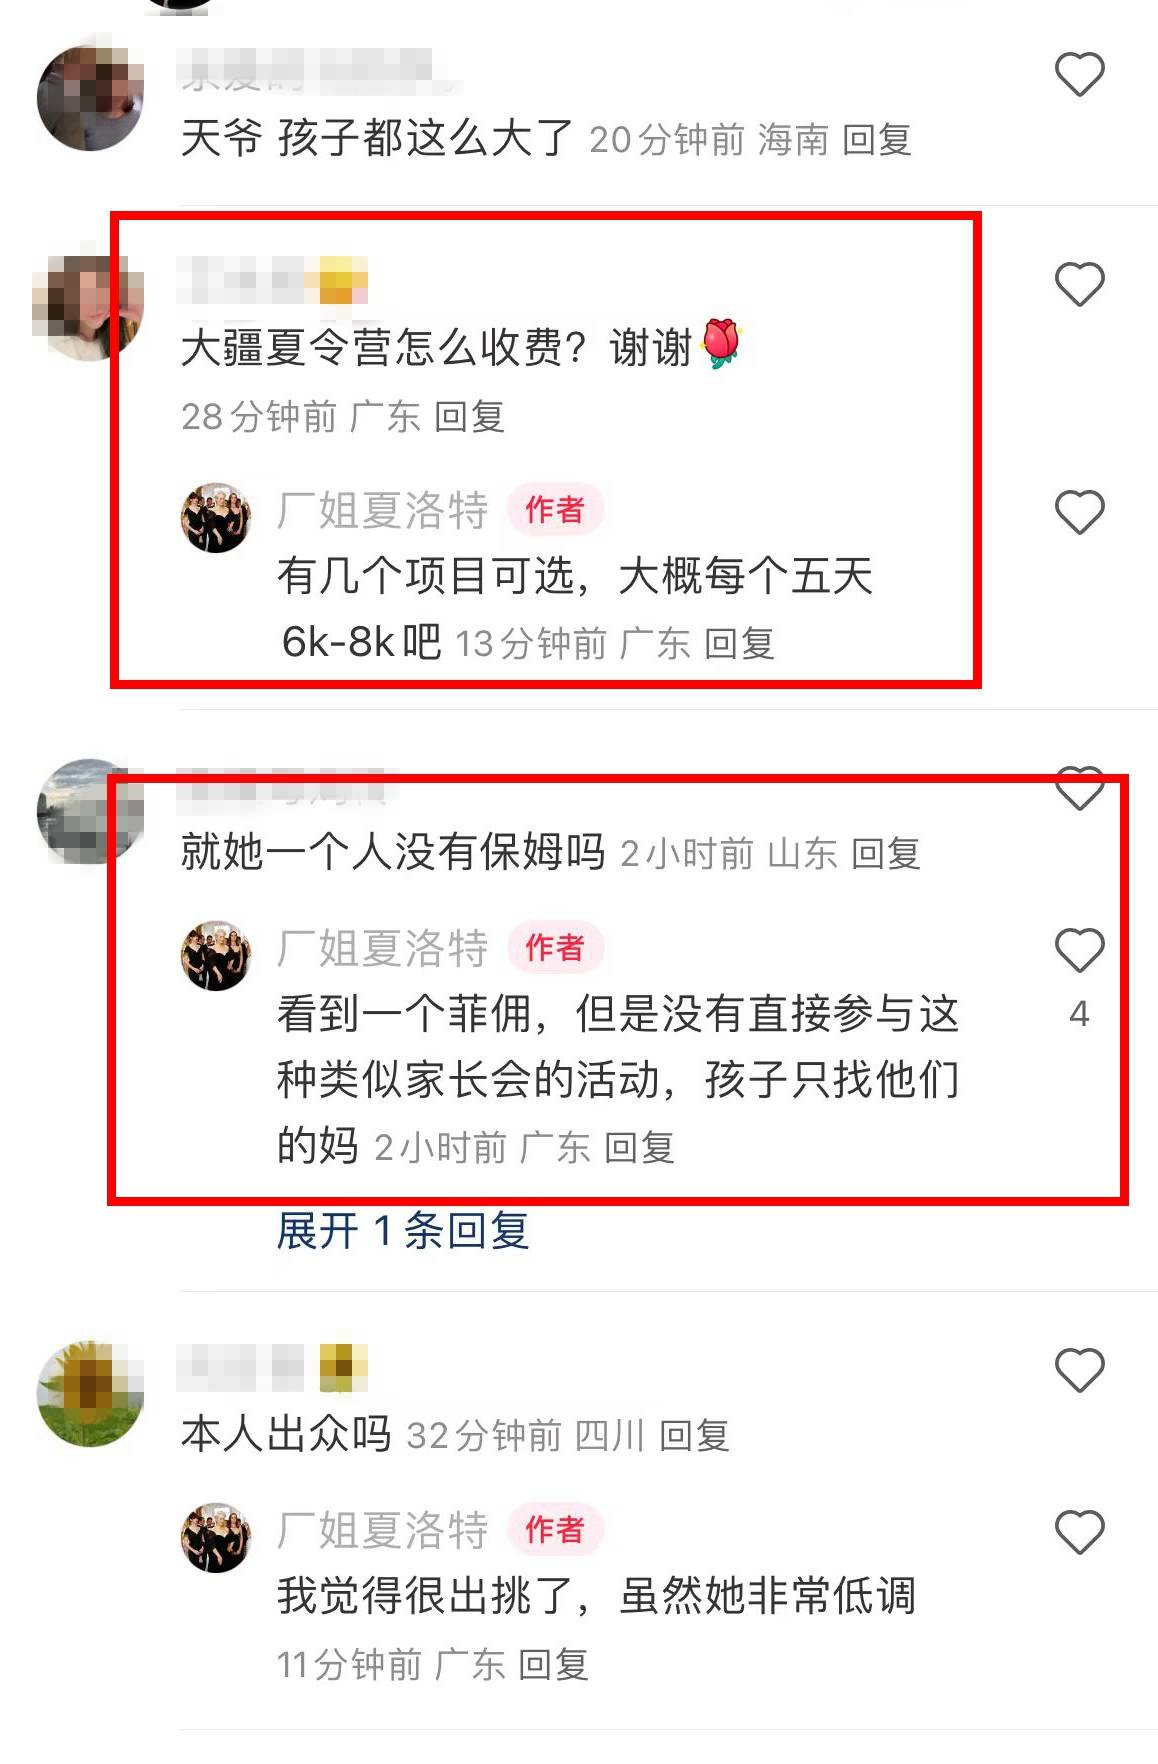Like the 就她一个人没有保姆吗 comment
This screenshot has height=1764, width=1158.
[1079, 788]
